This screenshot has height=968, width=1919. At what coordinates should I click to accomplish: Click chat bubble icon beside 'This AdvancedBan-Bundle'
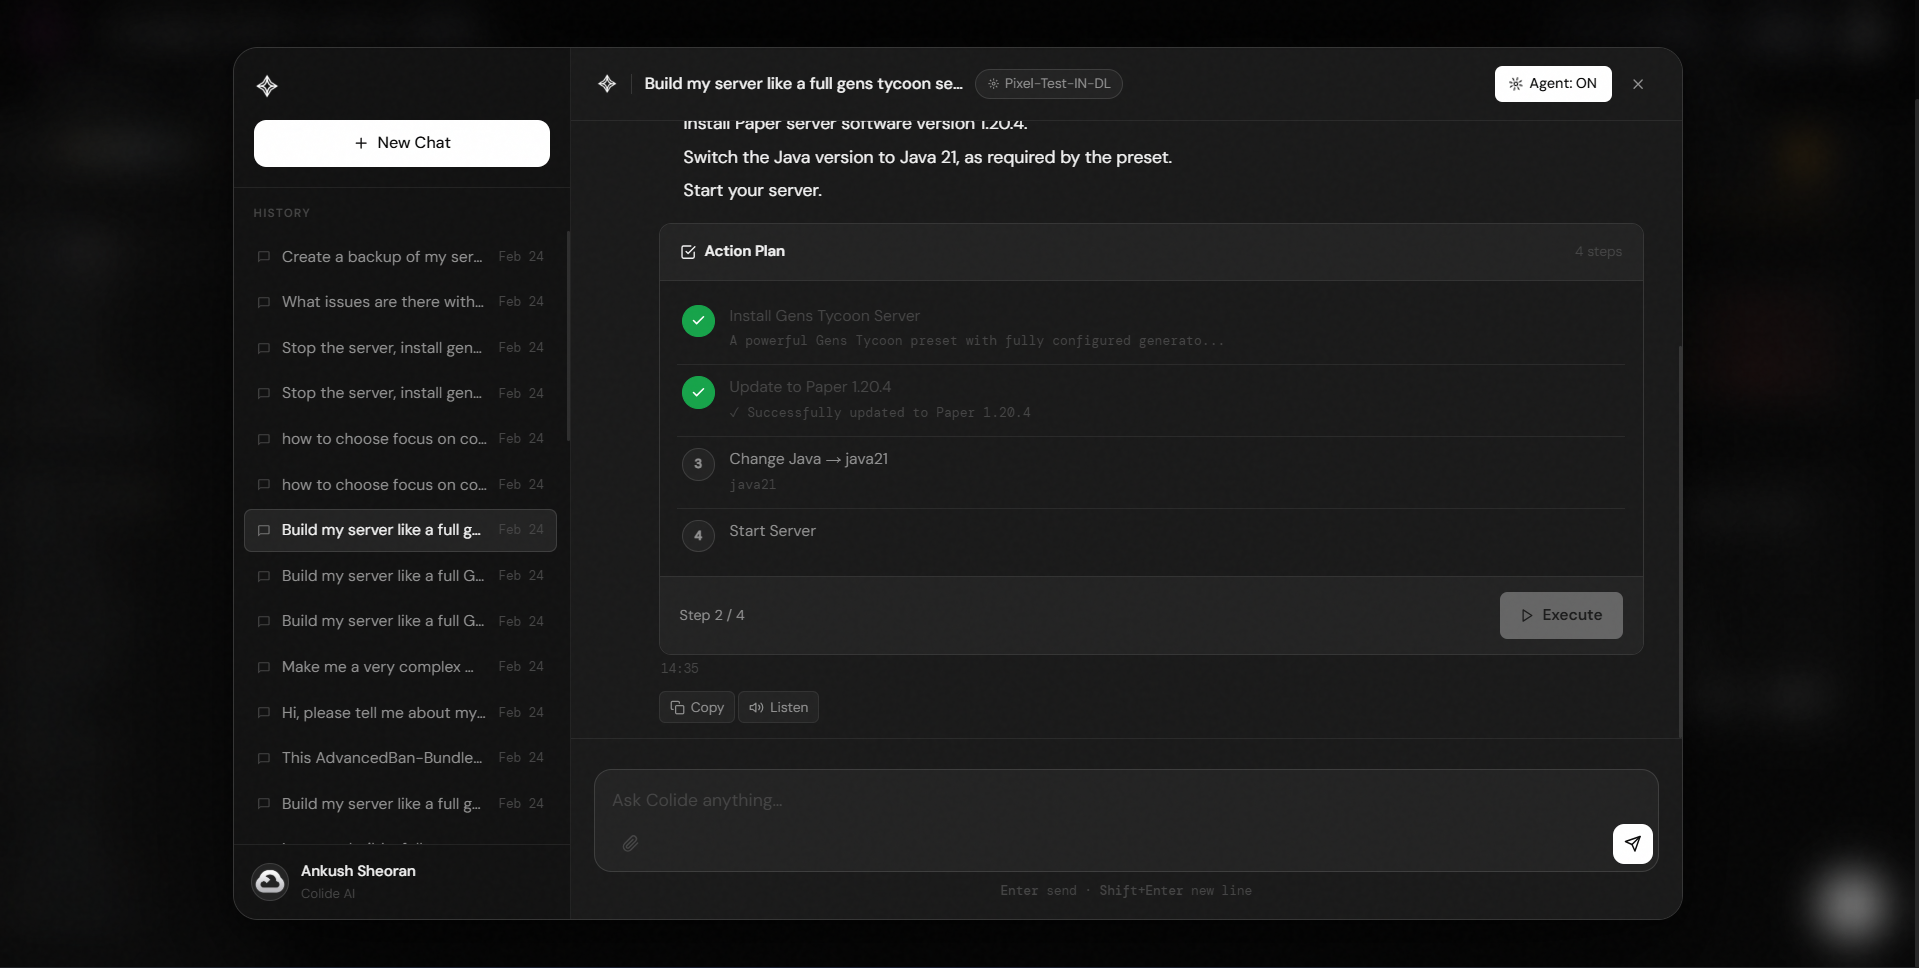[x=264, y=758]
